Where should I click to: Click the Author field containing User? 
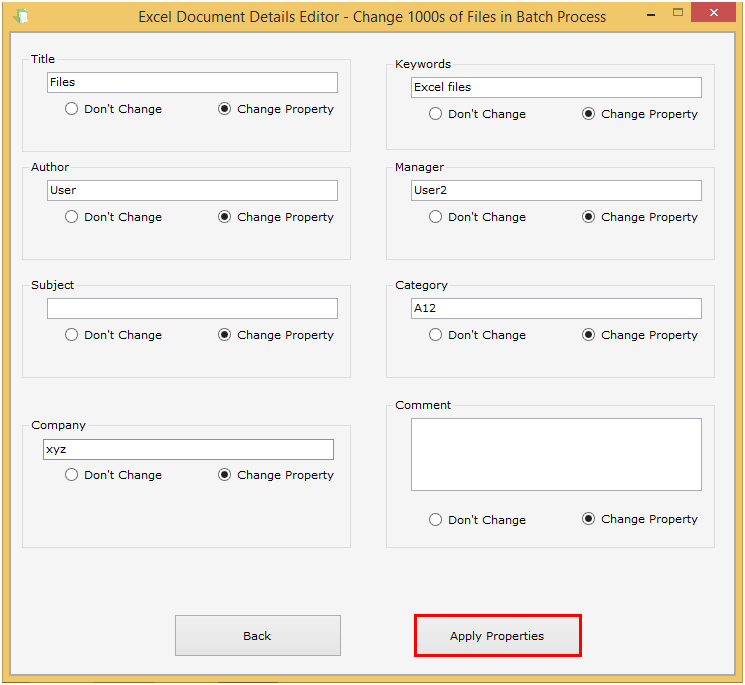(192, 190)
